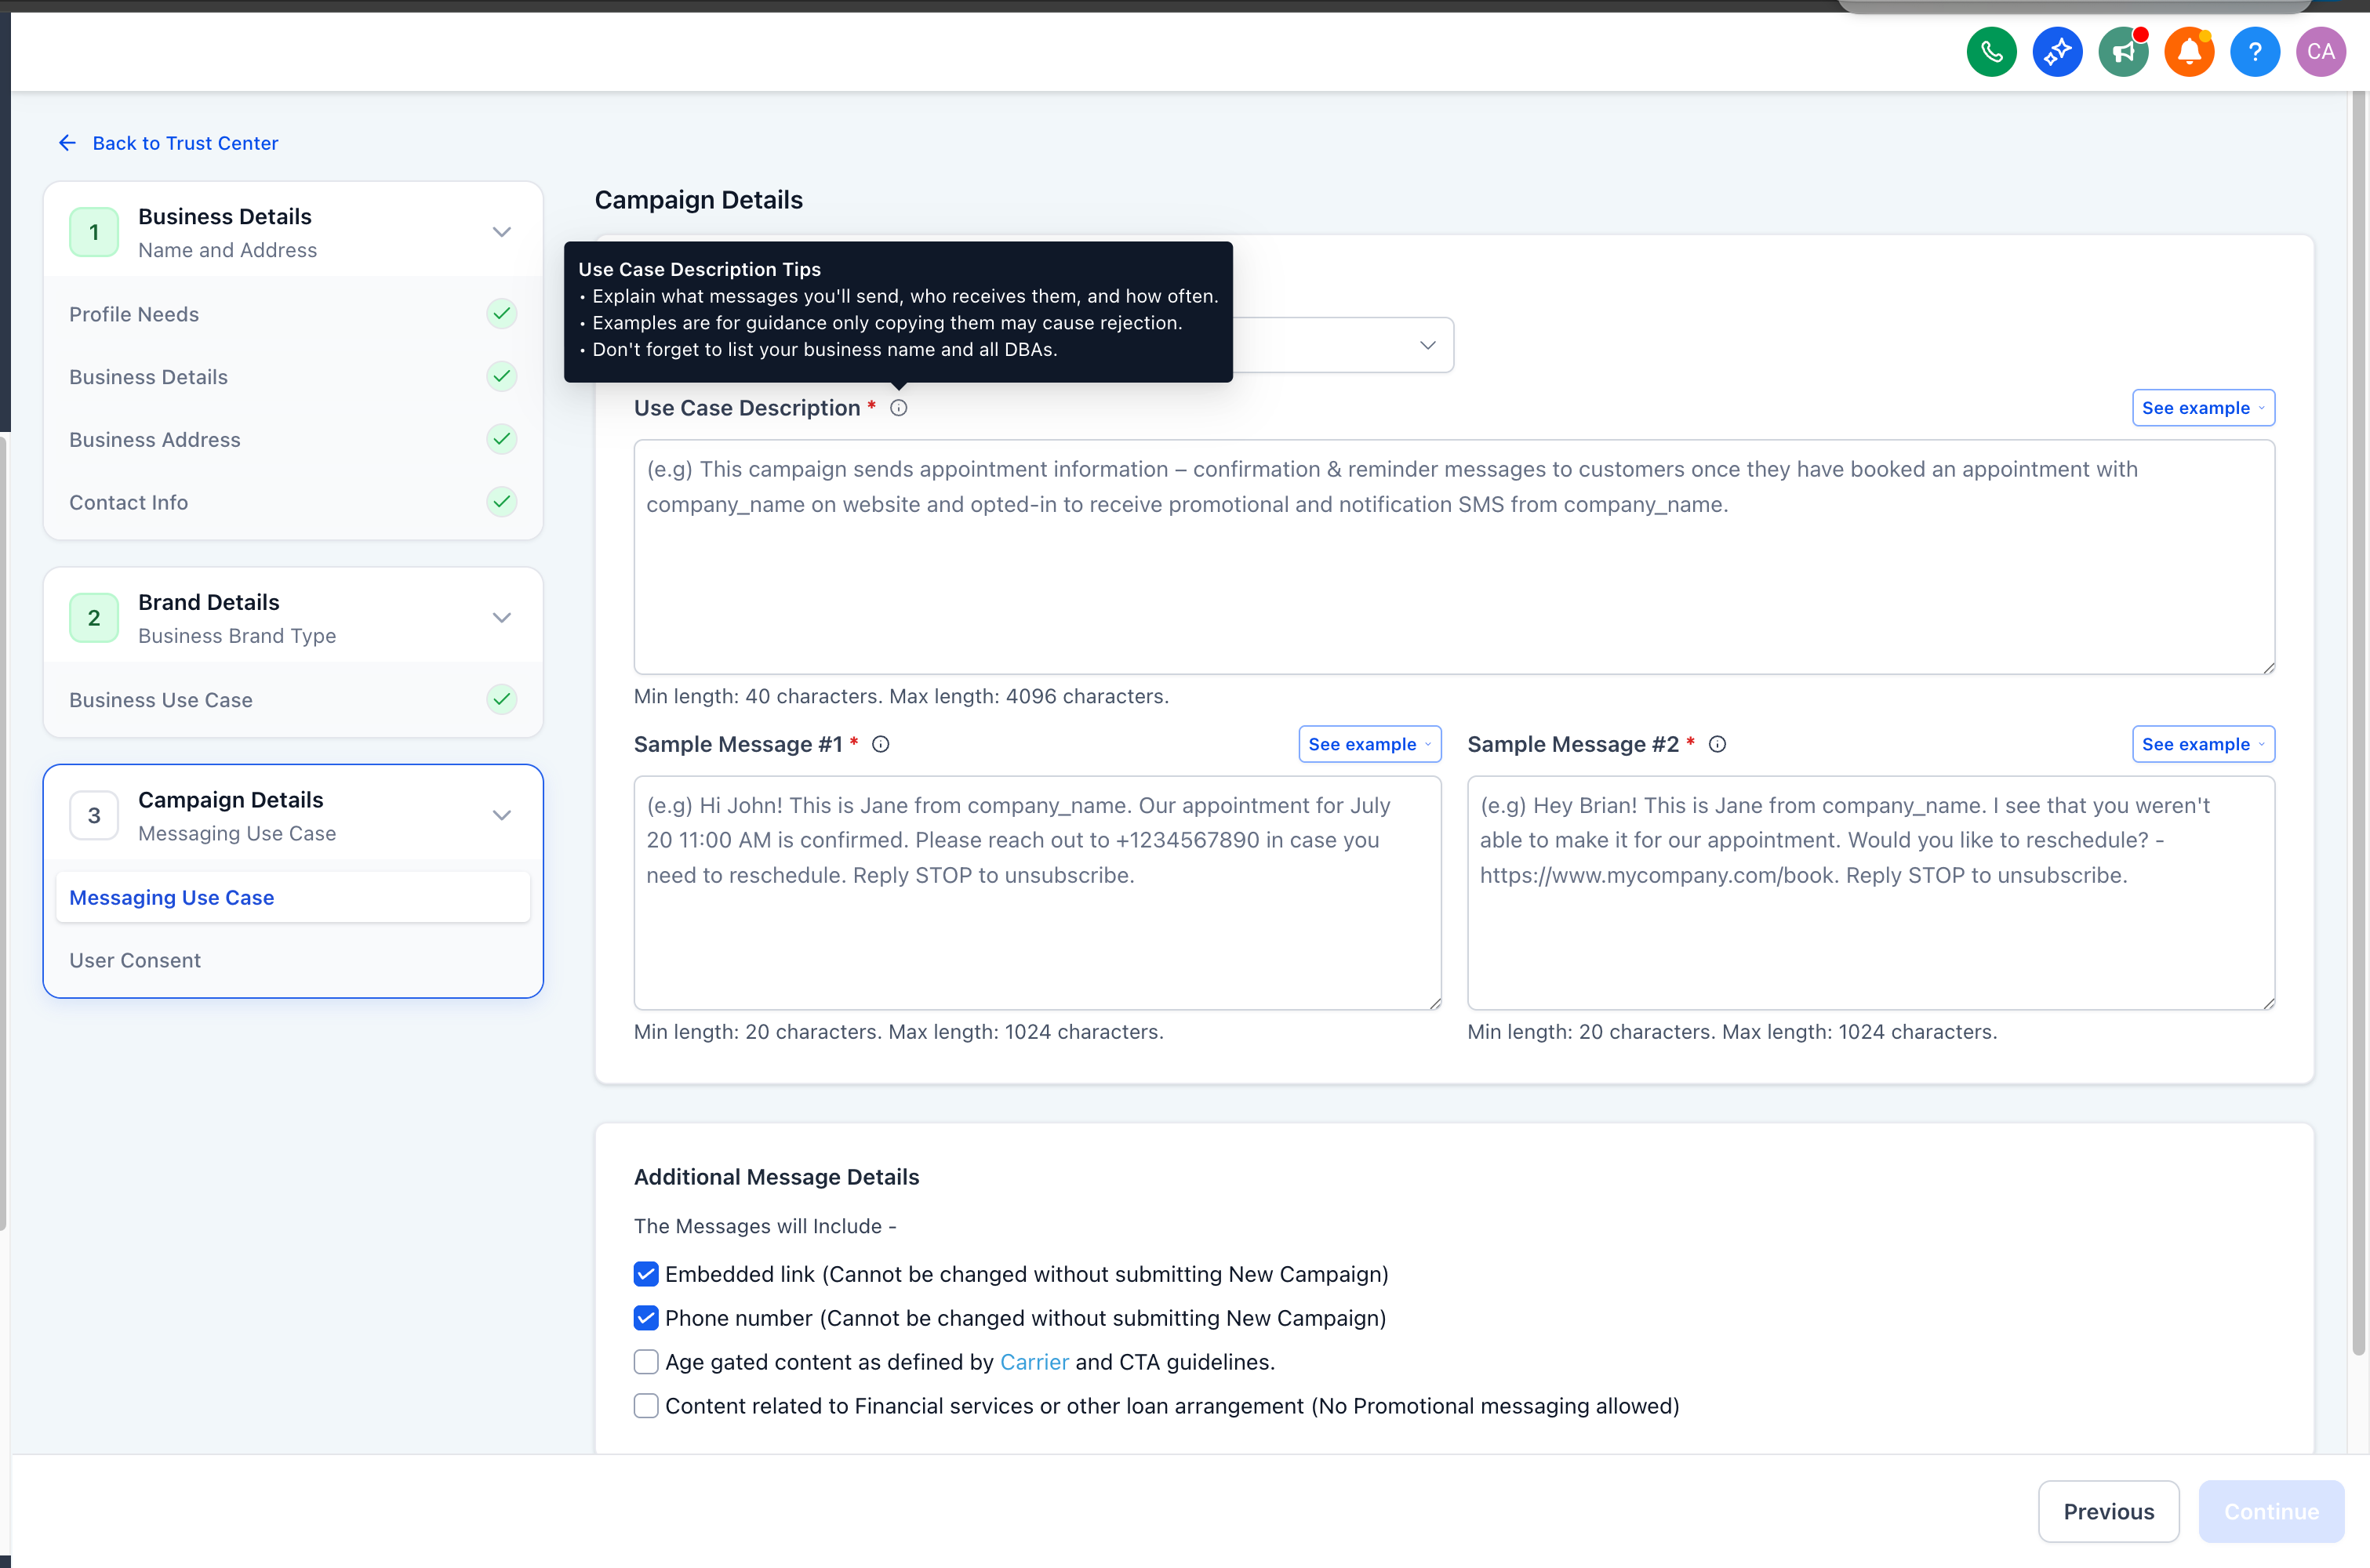Open the orange notifications bell
2370x1568 pixels.
click(x=2189, y=52)
